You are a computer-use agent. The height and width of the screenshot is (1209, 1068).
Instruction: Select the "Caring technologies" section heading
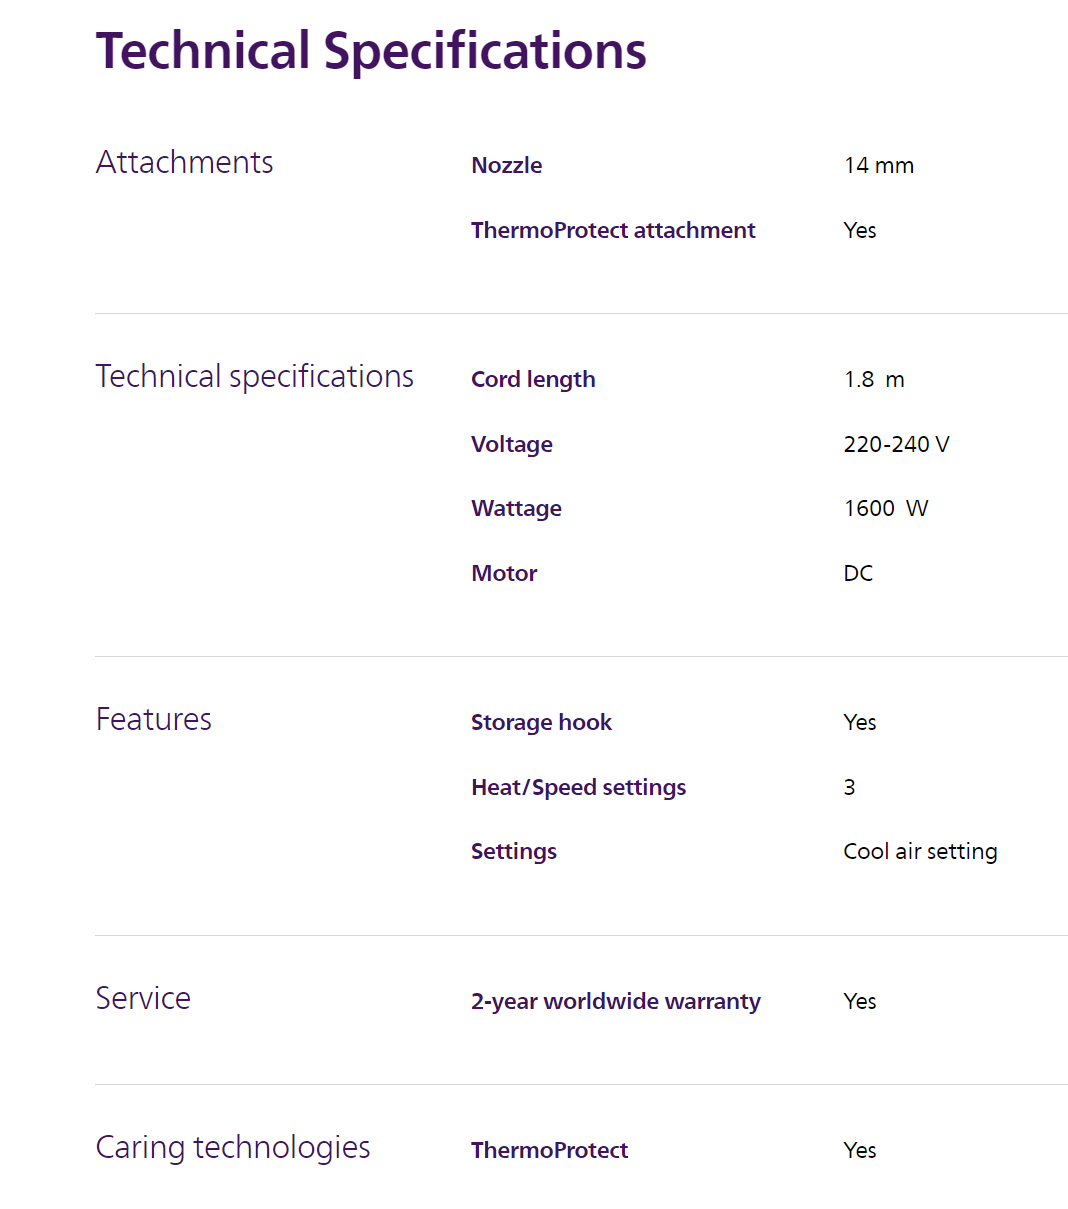coord(232,1147)
